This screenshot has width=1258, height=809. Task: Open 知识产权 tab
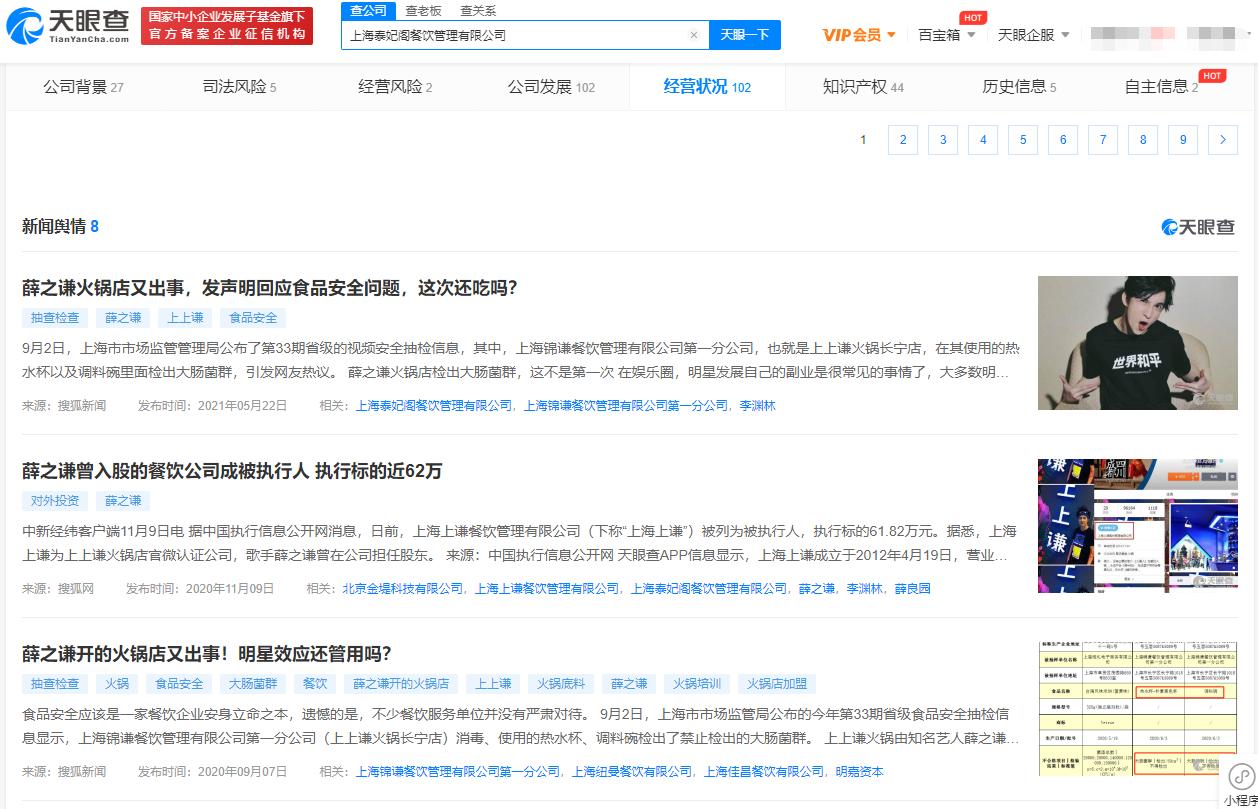coord(863,87)
